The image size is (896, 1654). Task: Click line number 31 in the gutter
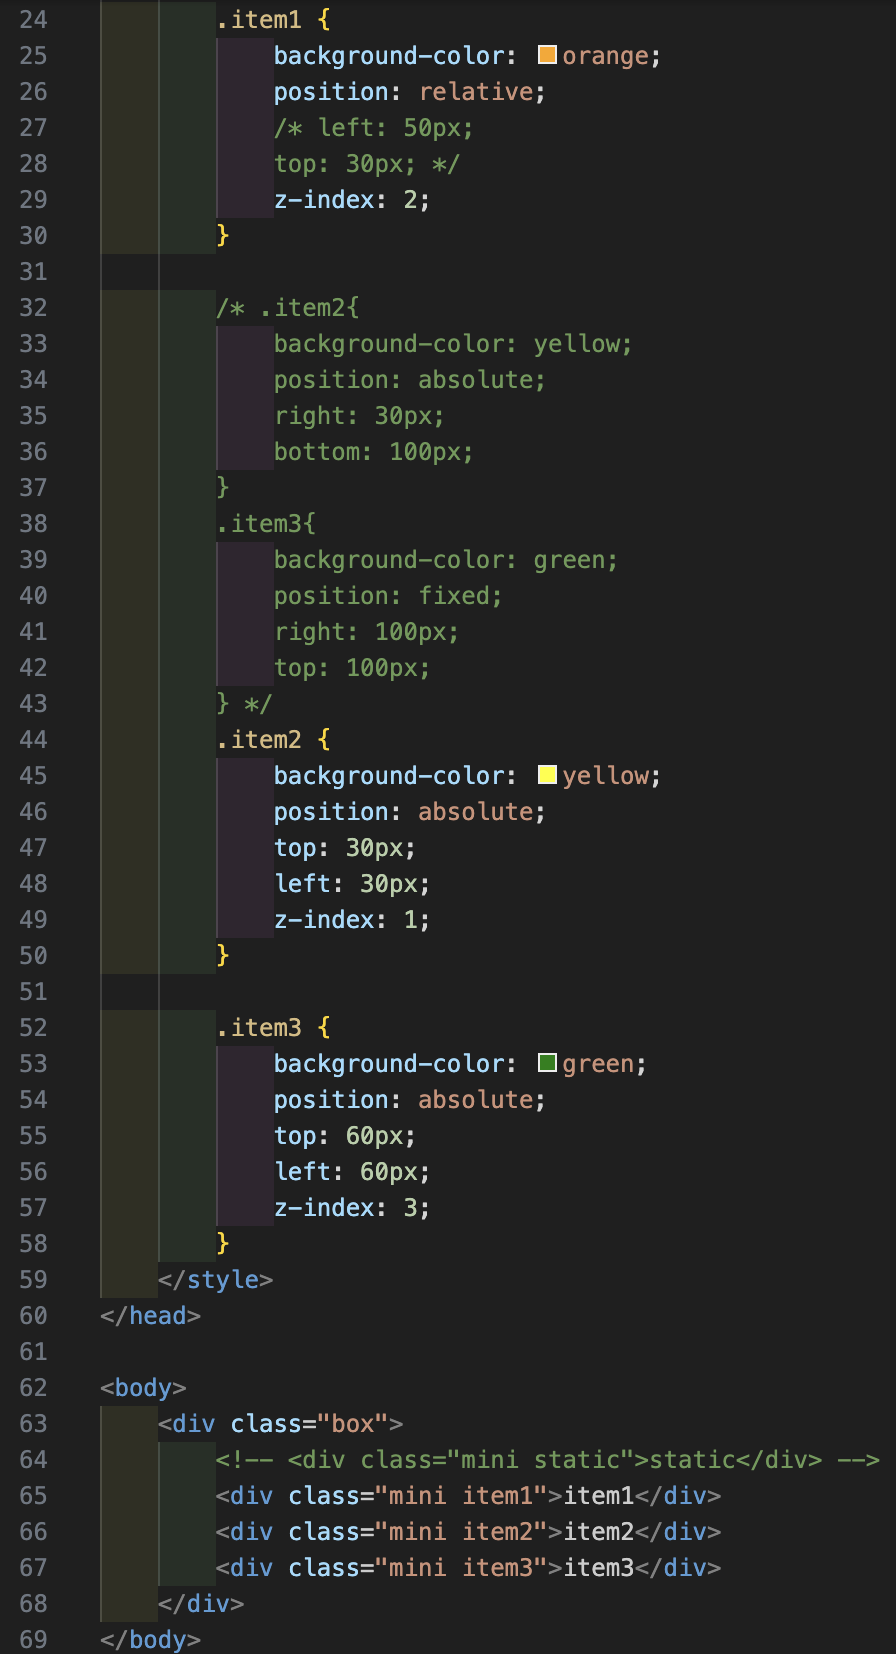click(x=33, y=271)
